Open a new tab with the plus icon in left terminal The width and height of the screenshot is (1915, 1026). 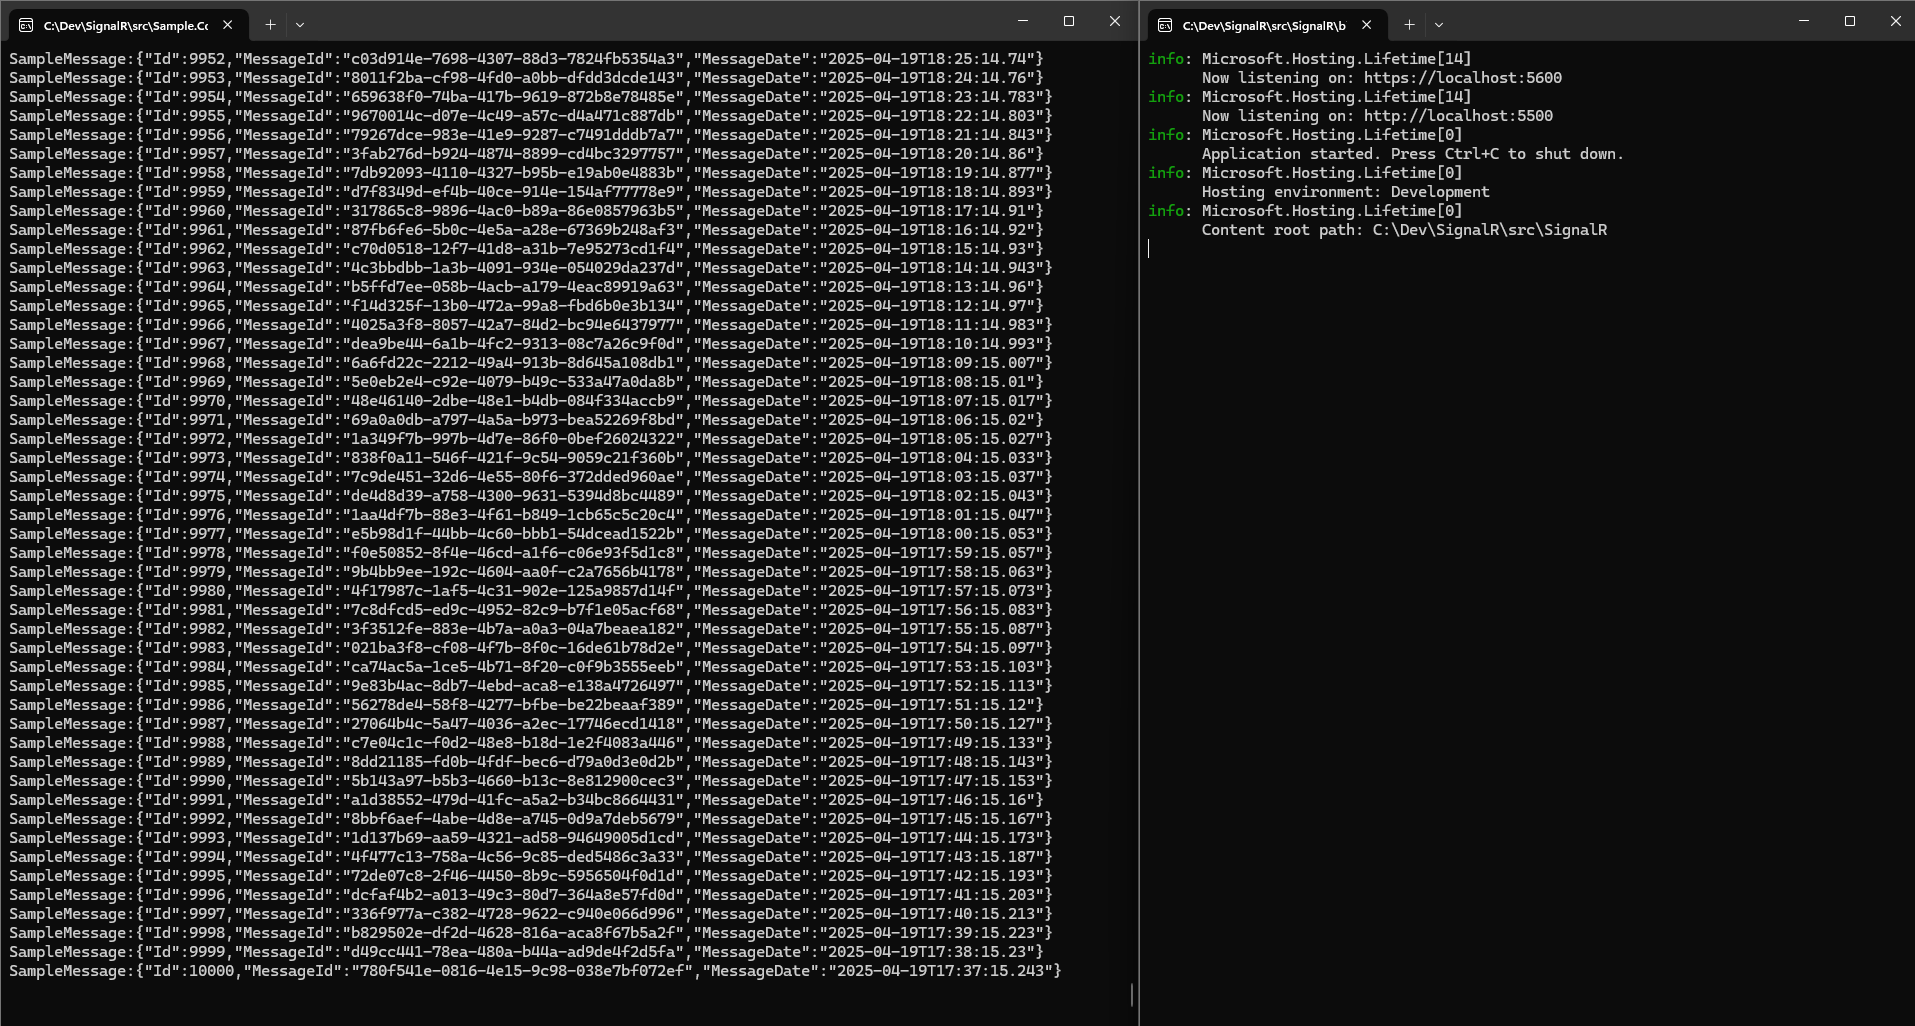tap(270, 24)
